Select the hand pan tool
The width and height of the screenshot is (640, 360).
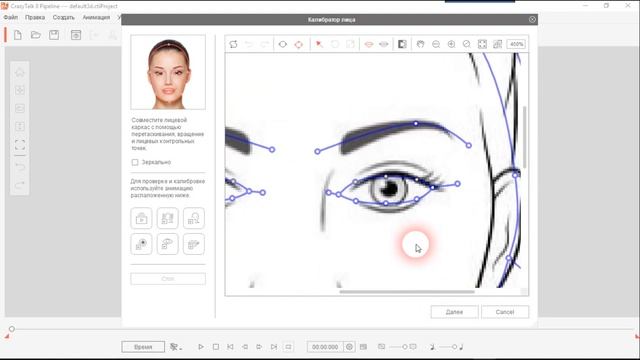(x=420, y=44)
